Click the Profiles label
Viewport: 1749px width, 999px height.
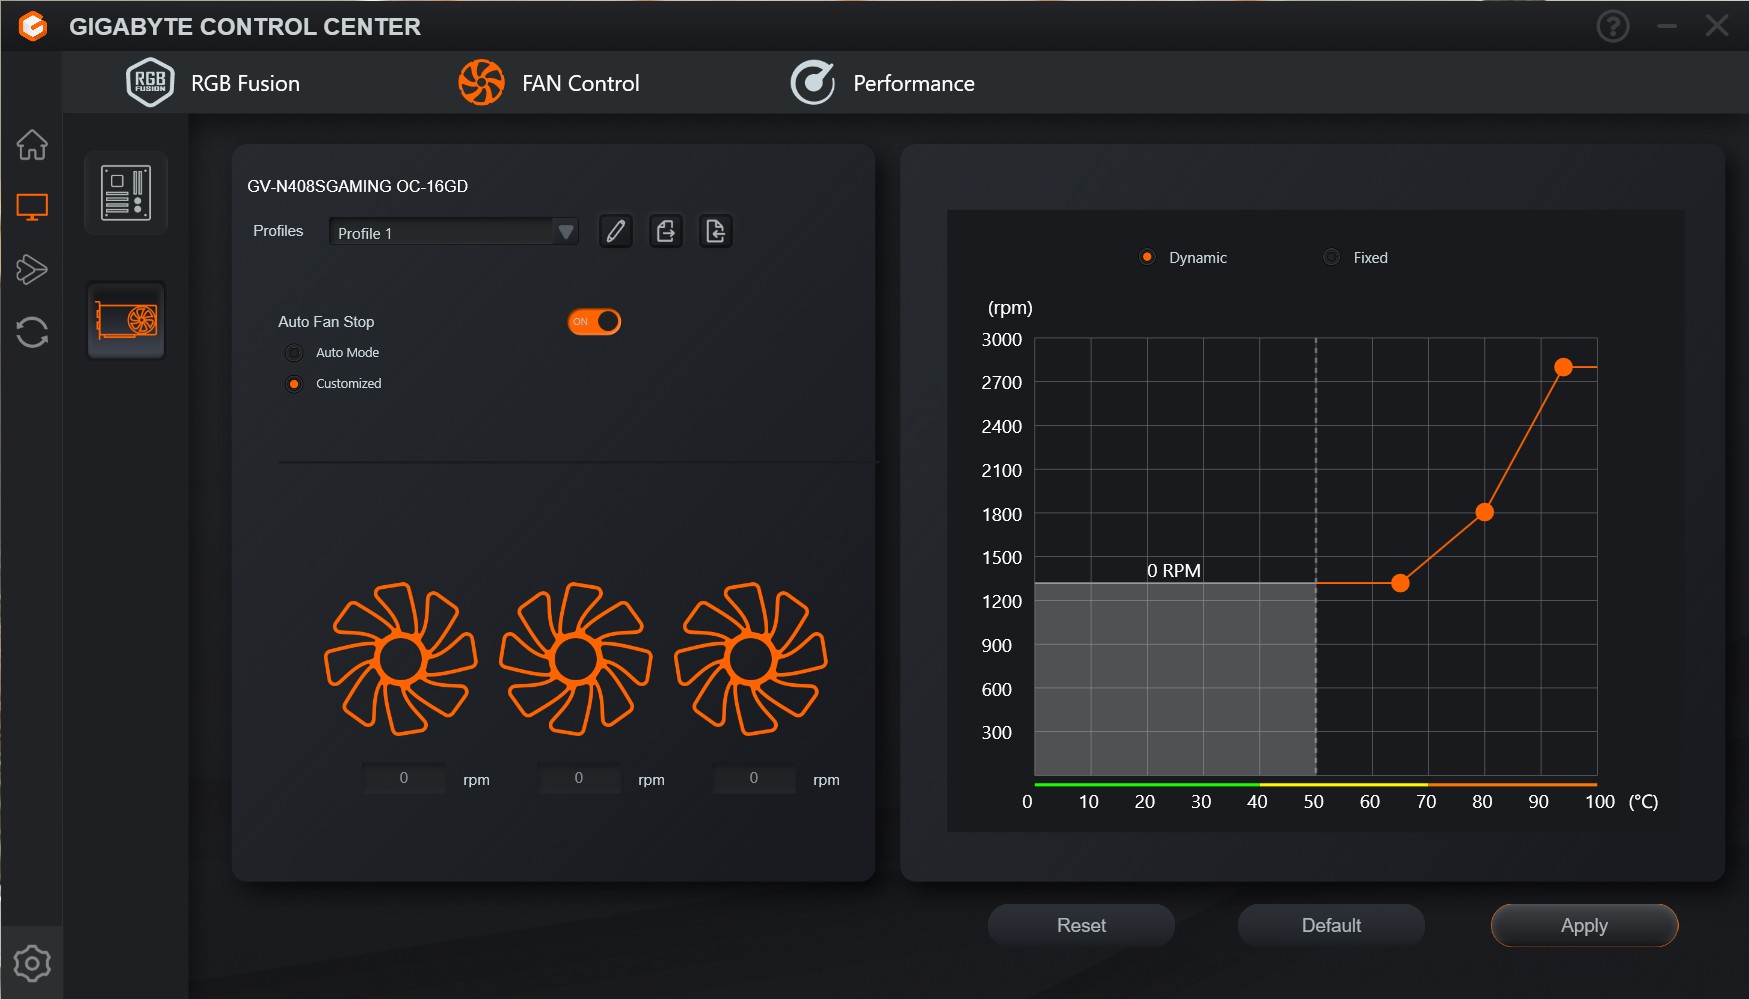pos(278,231)
